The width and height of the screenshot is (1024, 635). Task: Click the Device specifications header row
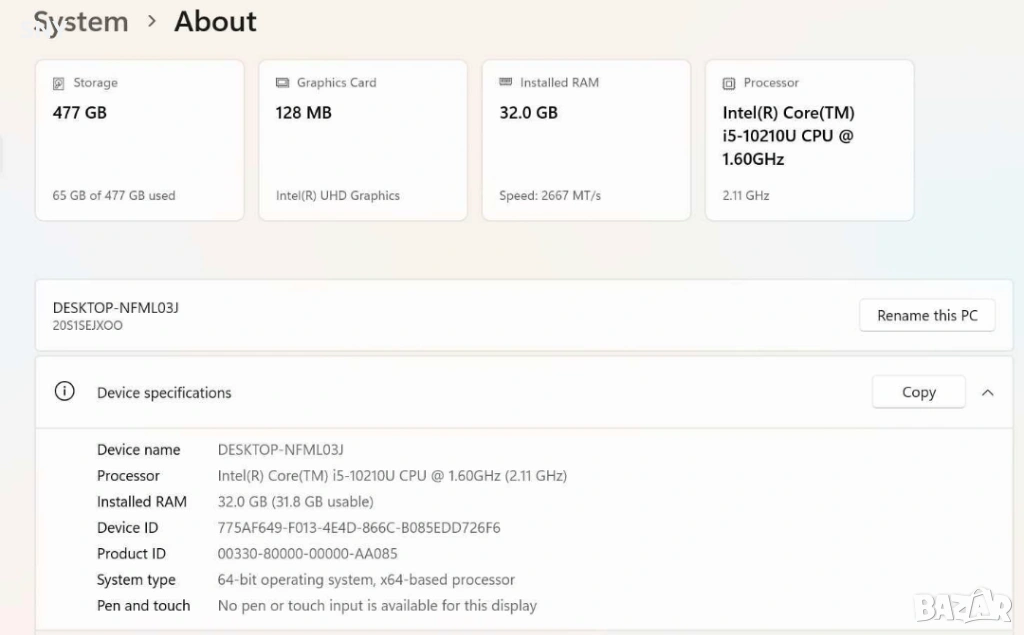pos(450,393)
